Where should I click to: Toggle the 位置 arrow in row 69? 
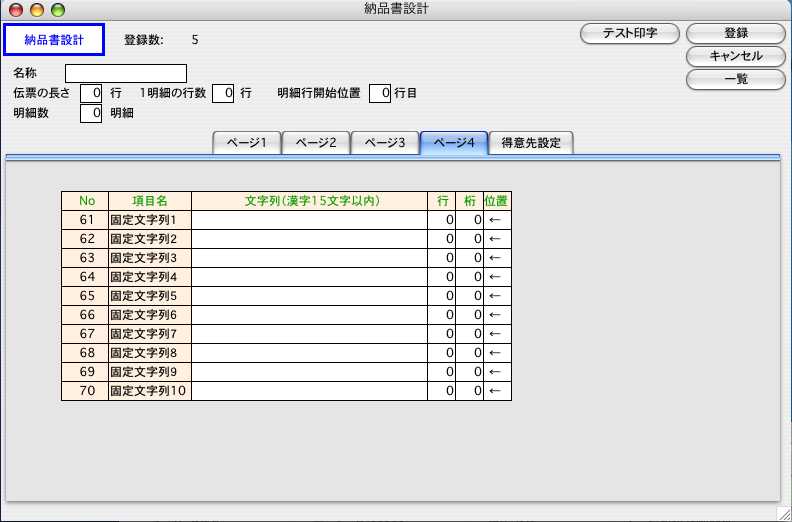coord(497,372)
